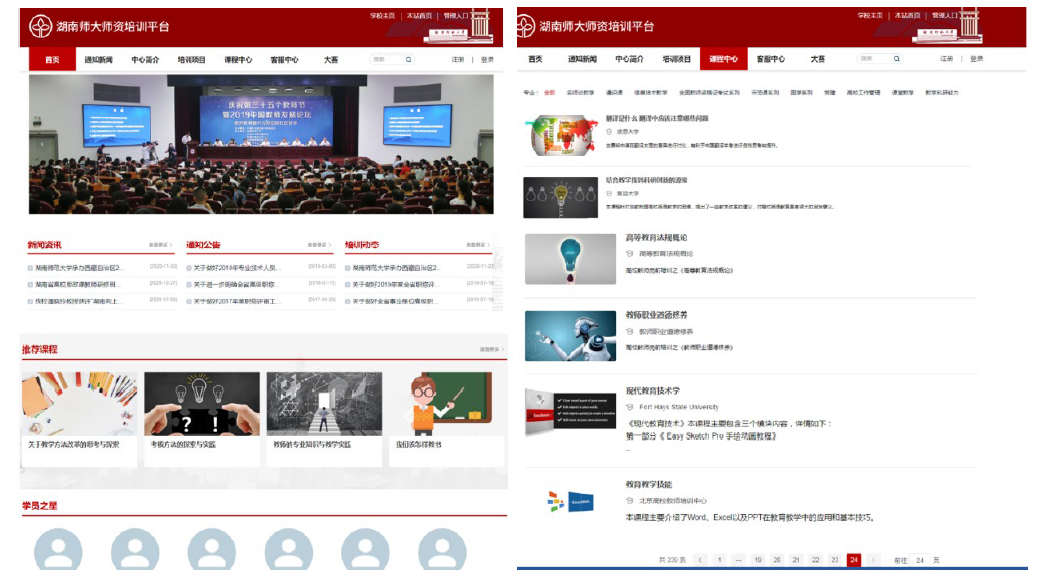Switch to 客服中心 tab in right navigation

(770, 59)
